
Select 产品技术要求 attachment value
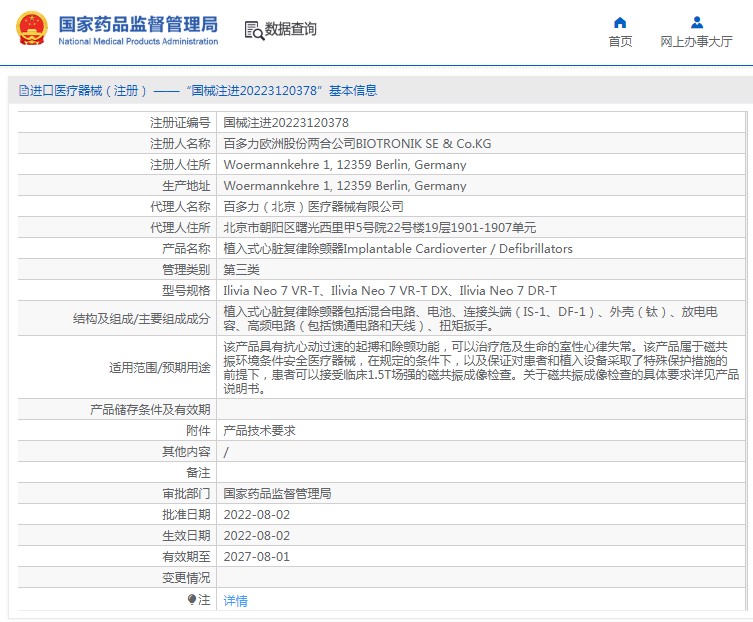259,431
